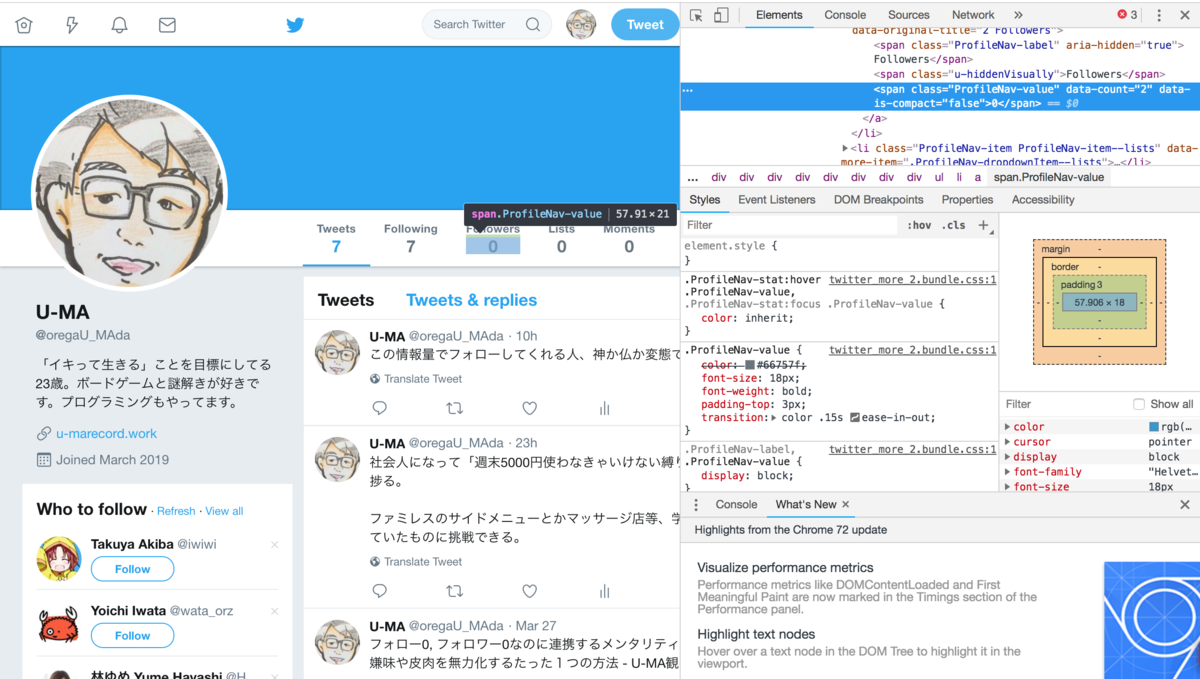
Task: Open the Network tab
Action: coord(973,15)
